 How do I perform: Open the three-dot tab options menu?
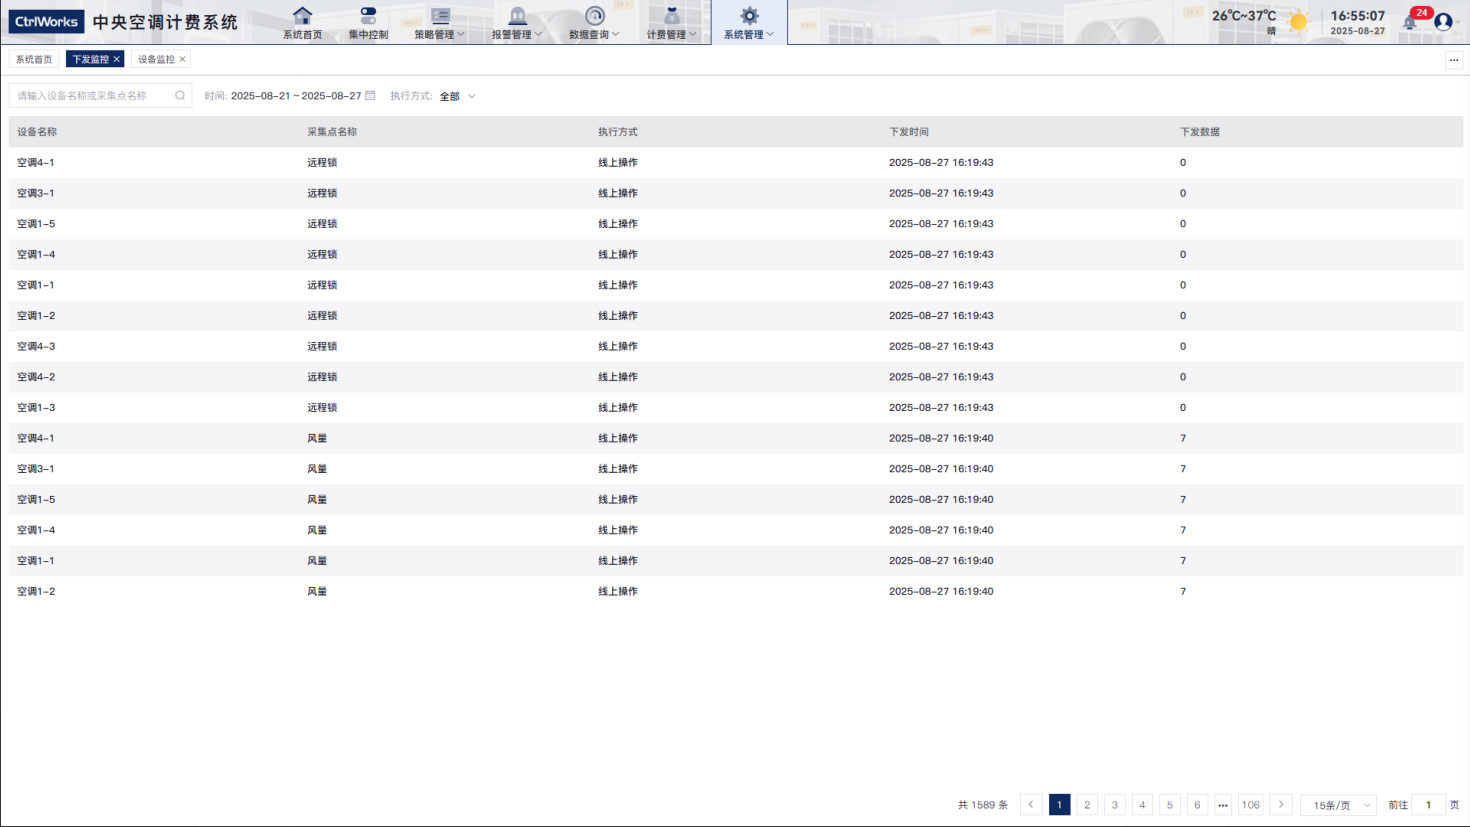[1453, 60]
